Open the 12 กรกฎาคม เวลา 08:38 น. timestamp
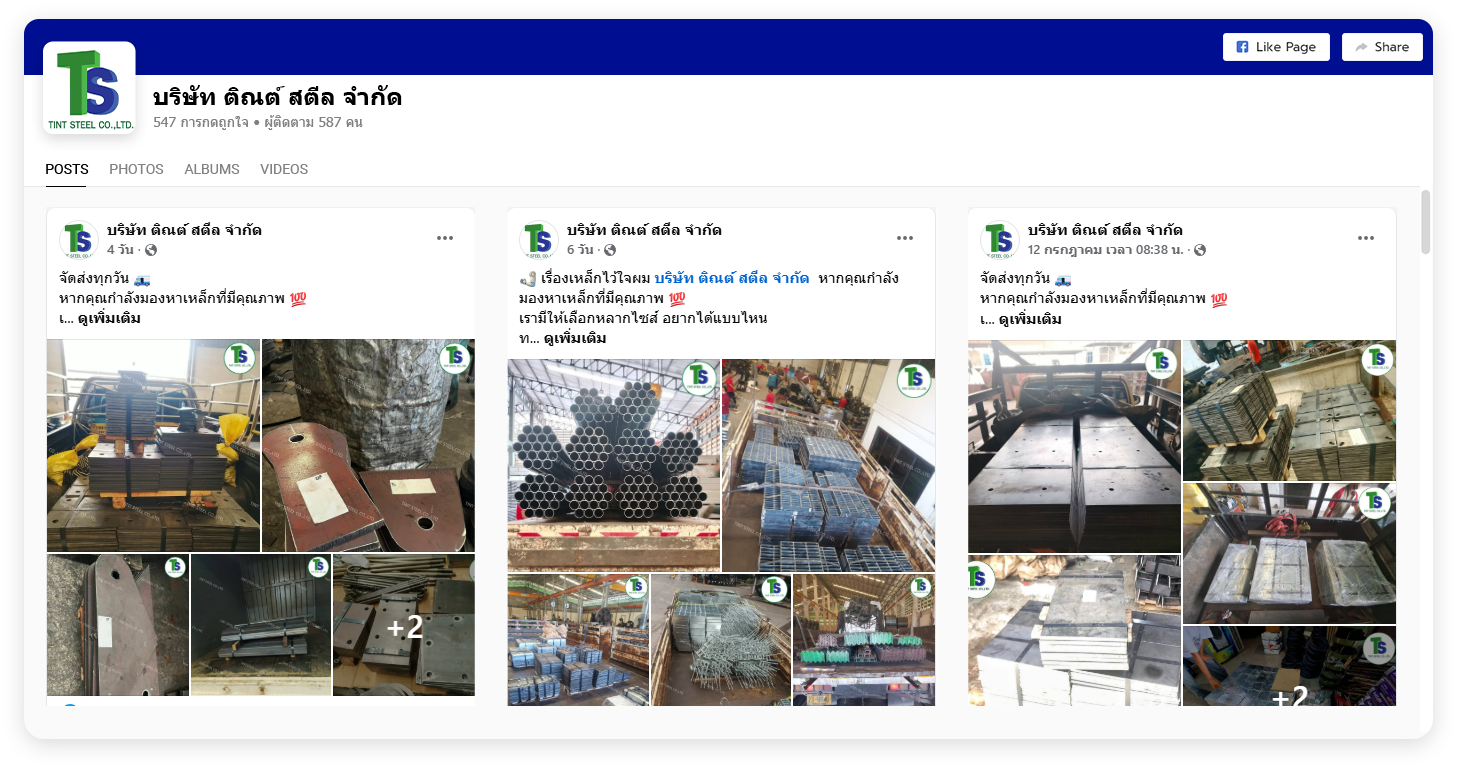Viewport: 1458px width, 769px height. coord(1107,250)
